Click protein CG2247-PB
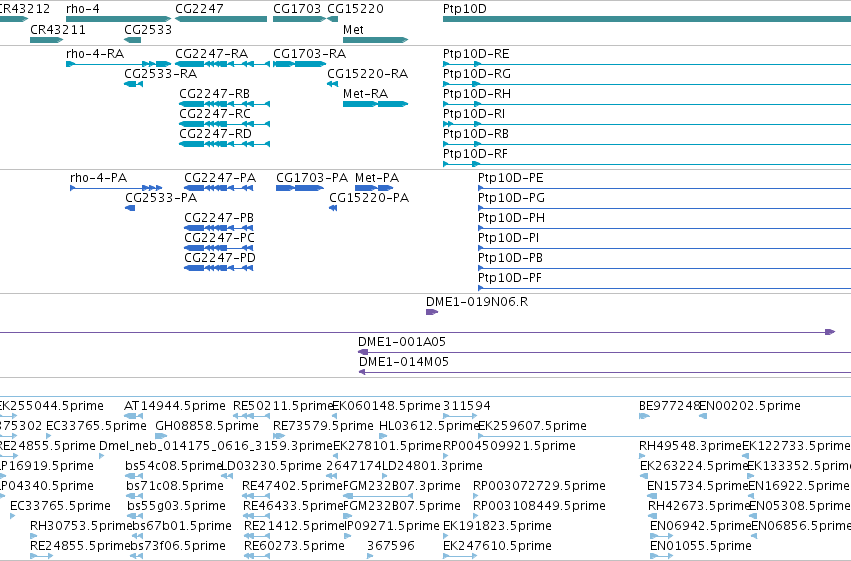The width and height of the screenshot is (851, 561). click(x=219, y=228)
